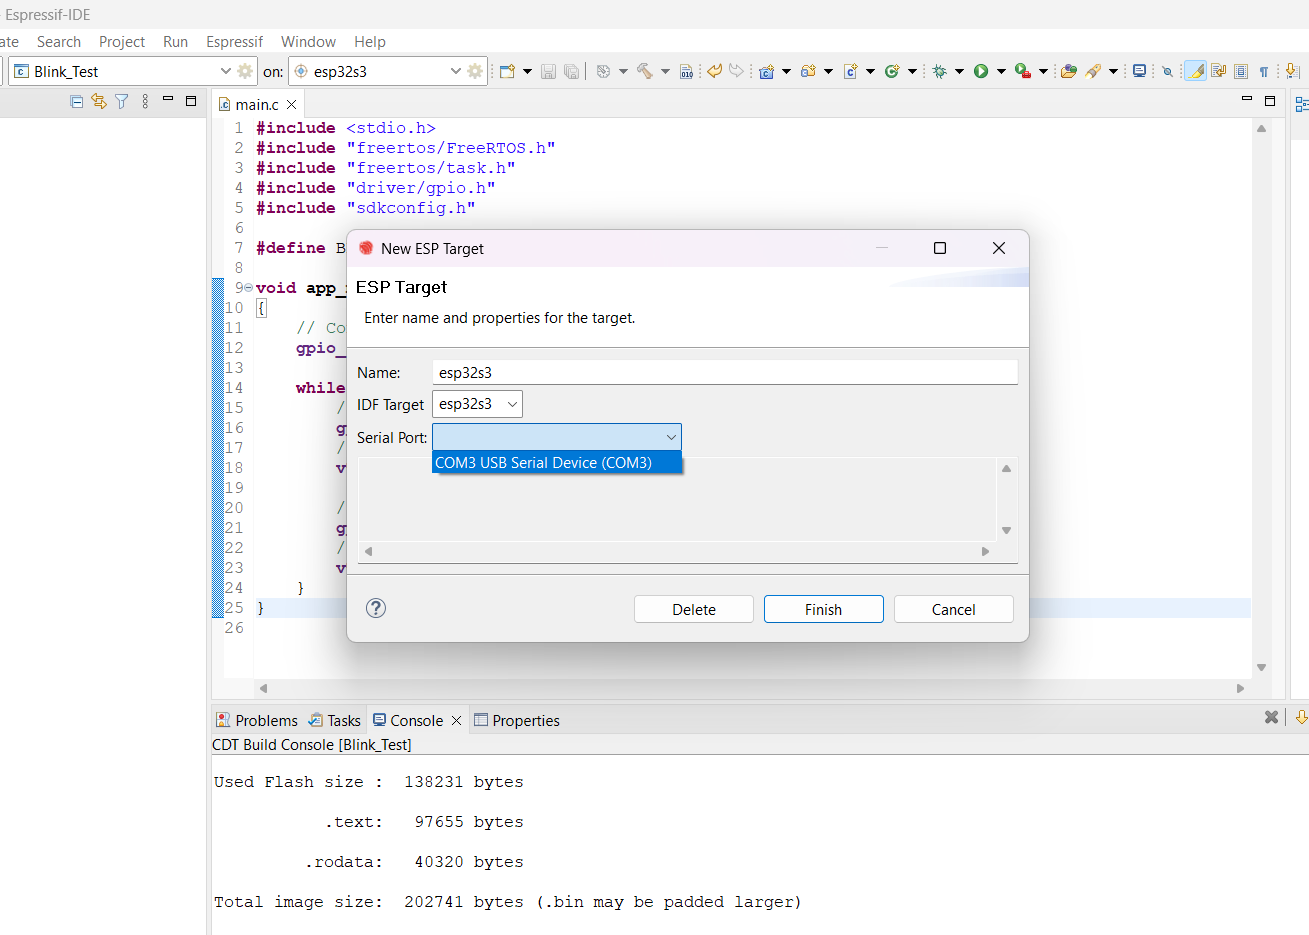1309x935 pixels.
Task: Click dialog list horizontal scrollbar right arrow
Action: pos(985,551)
